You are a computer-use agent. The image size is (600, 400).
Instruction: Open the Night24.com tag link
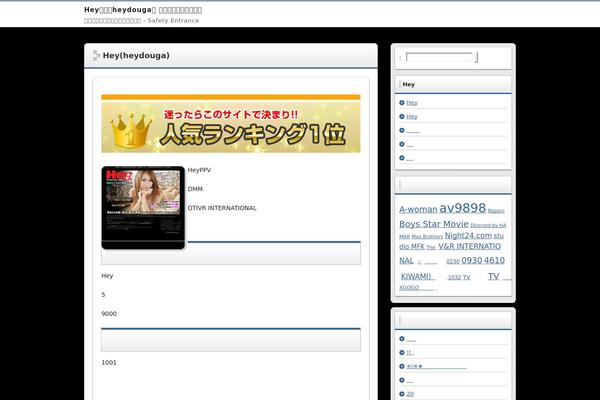coord(468,235)
